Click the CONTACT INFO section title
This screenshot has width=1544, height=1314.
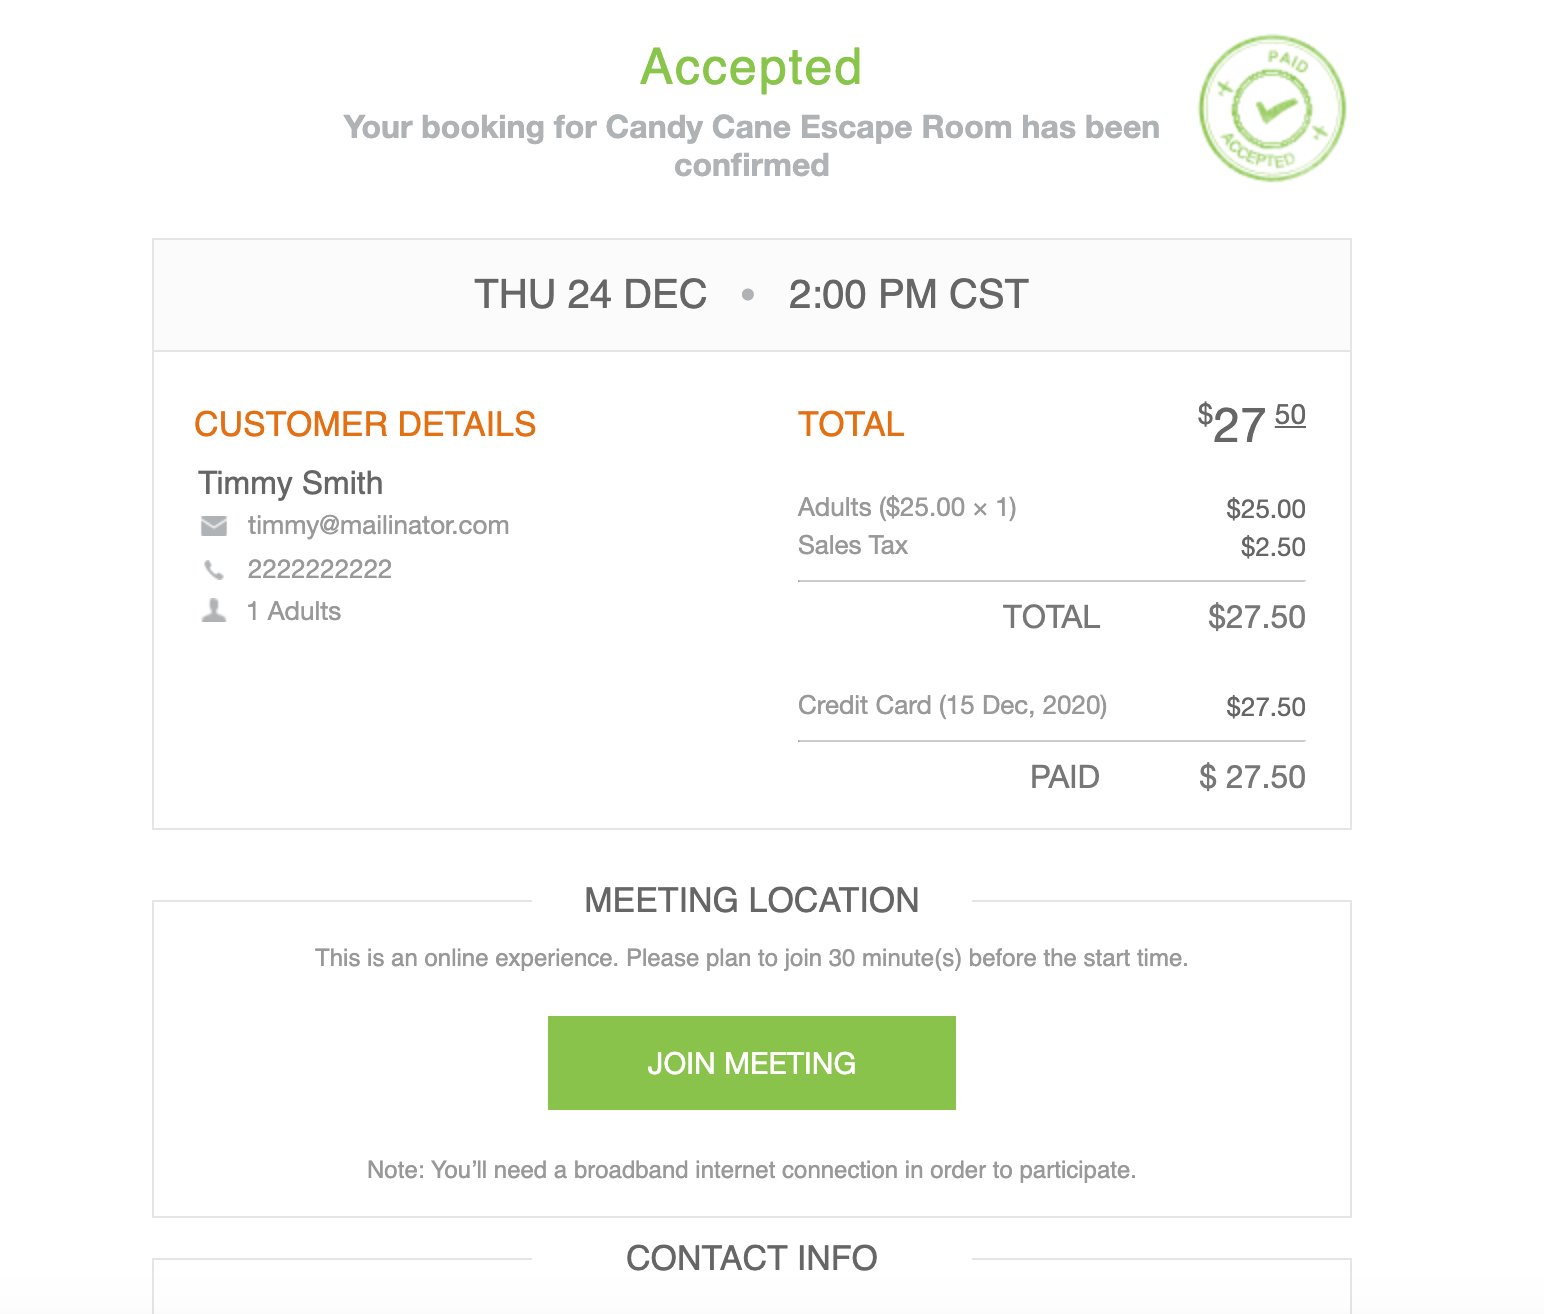751,1258
